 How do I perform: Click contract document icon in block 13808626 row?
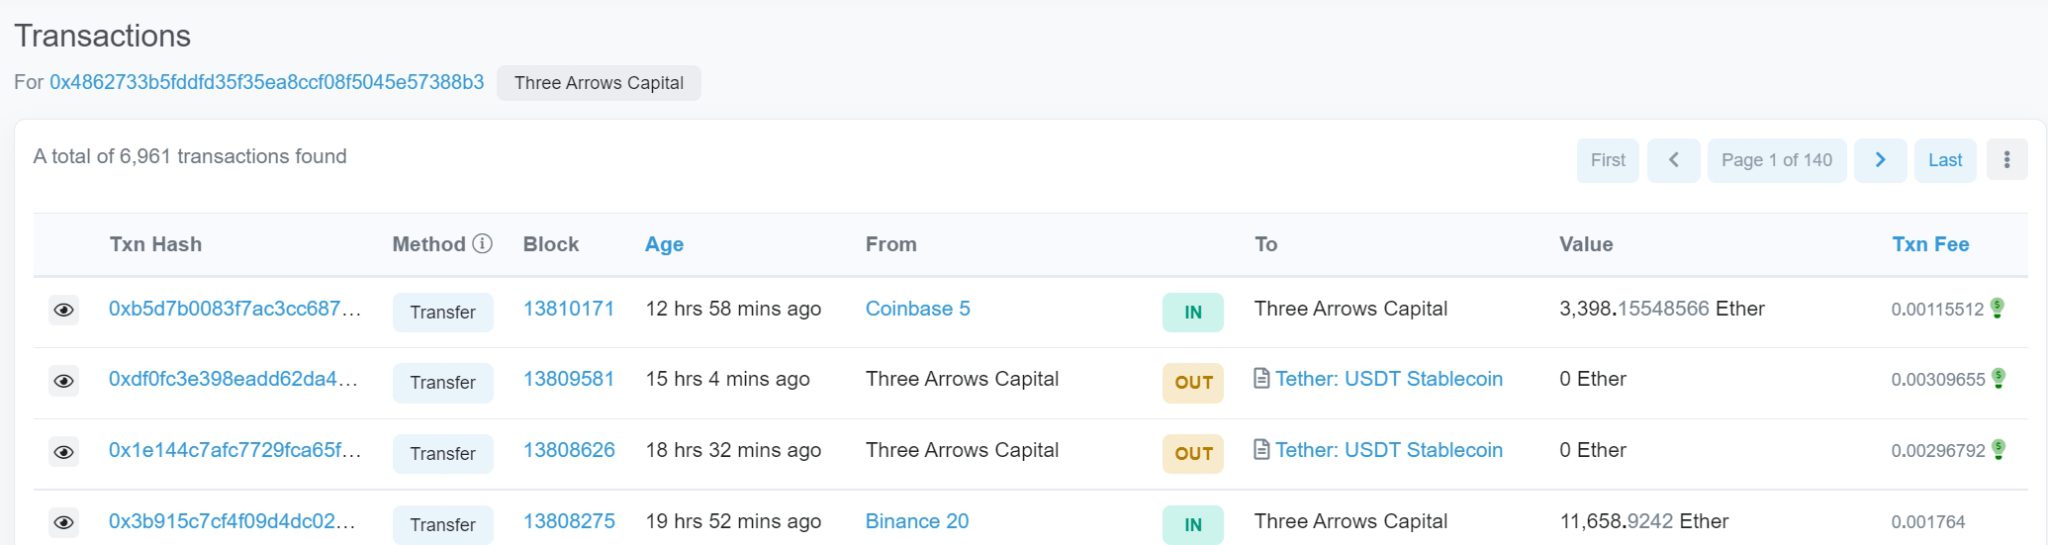(1262, 450)
